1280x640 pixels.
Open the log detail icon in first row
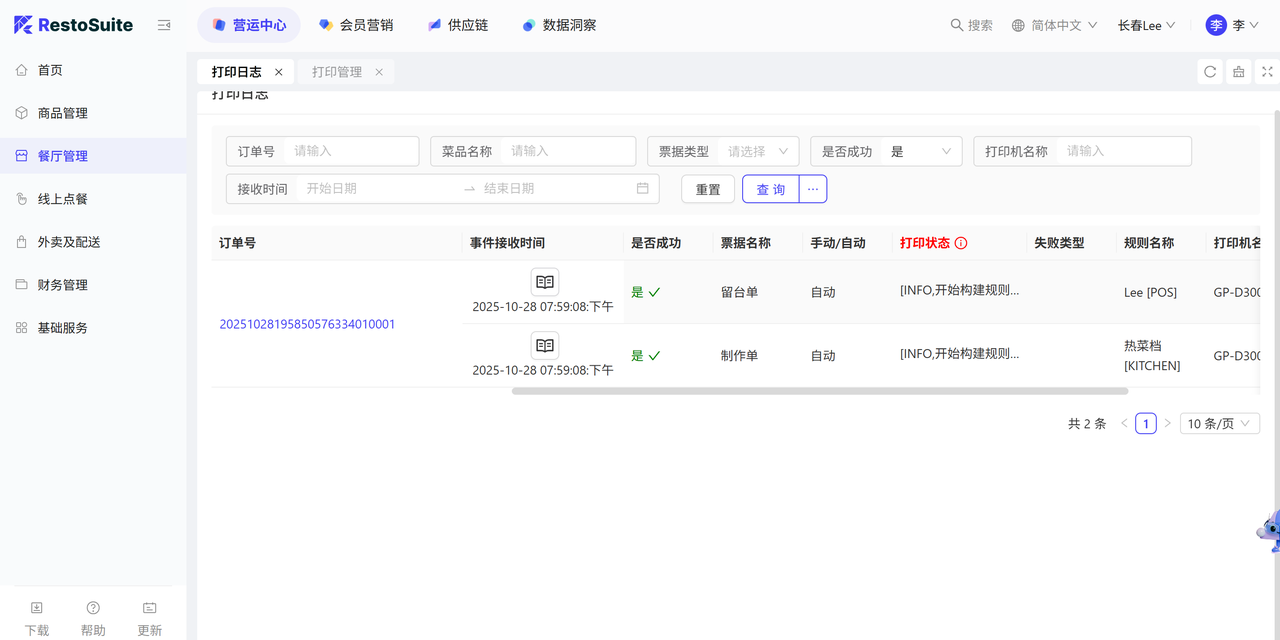544,282
